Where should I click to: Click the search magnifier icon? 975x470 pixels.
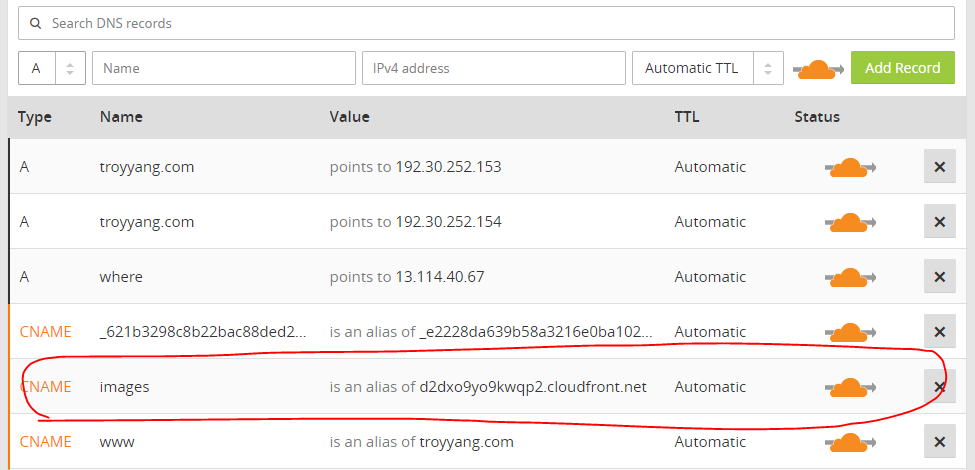[x=35, y=22]
